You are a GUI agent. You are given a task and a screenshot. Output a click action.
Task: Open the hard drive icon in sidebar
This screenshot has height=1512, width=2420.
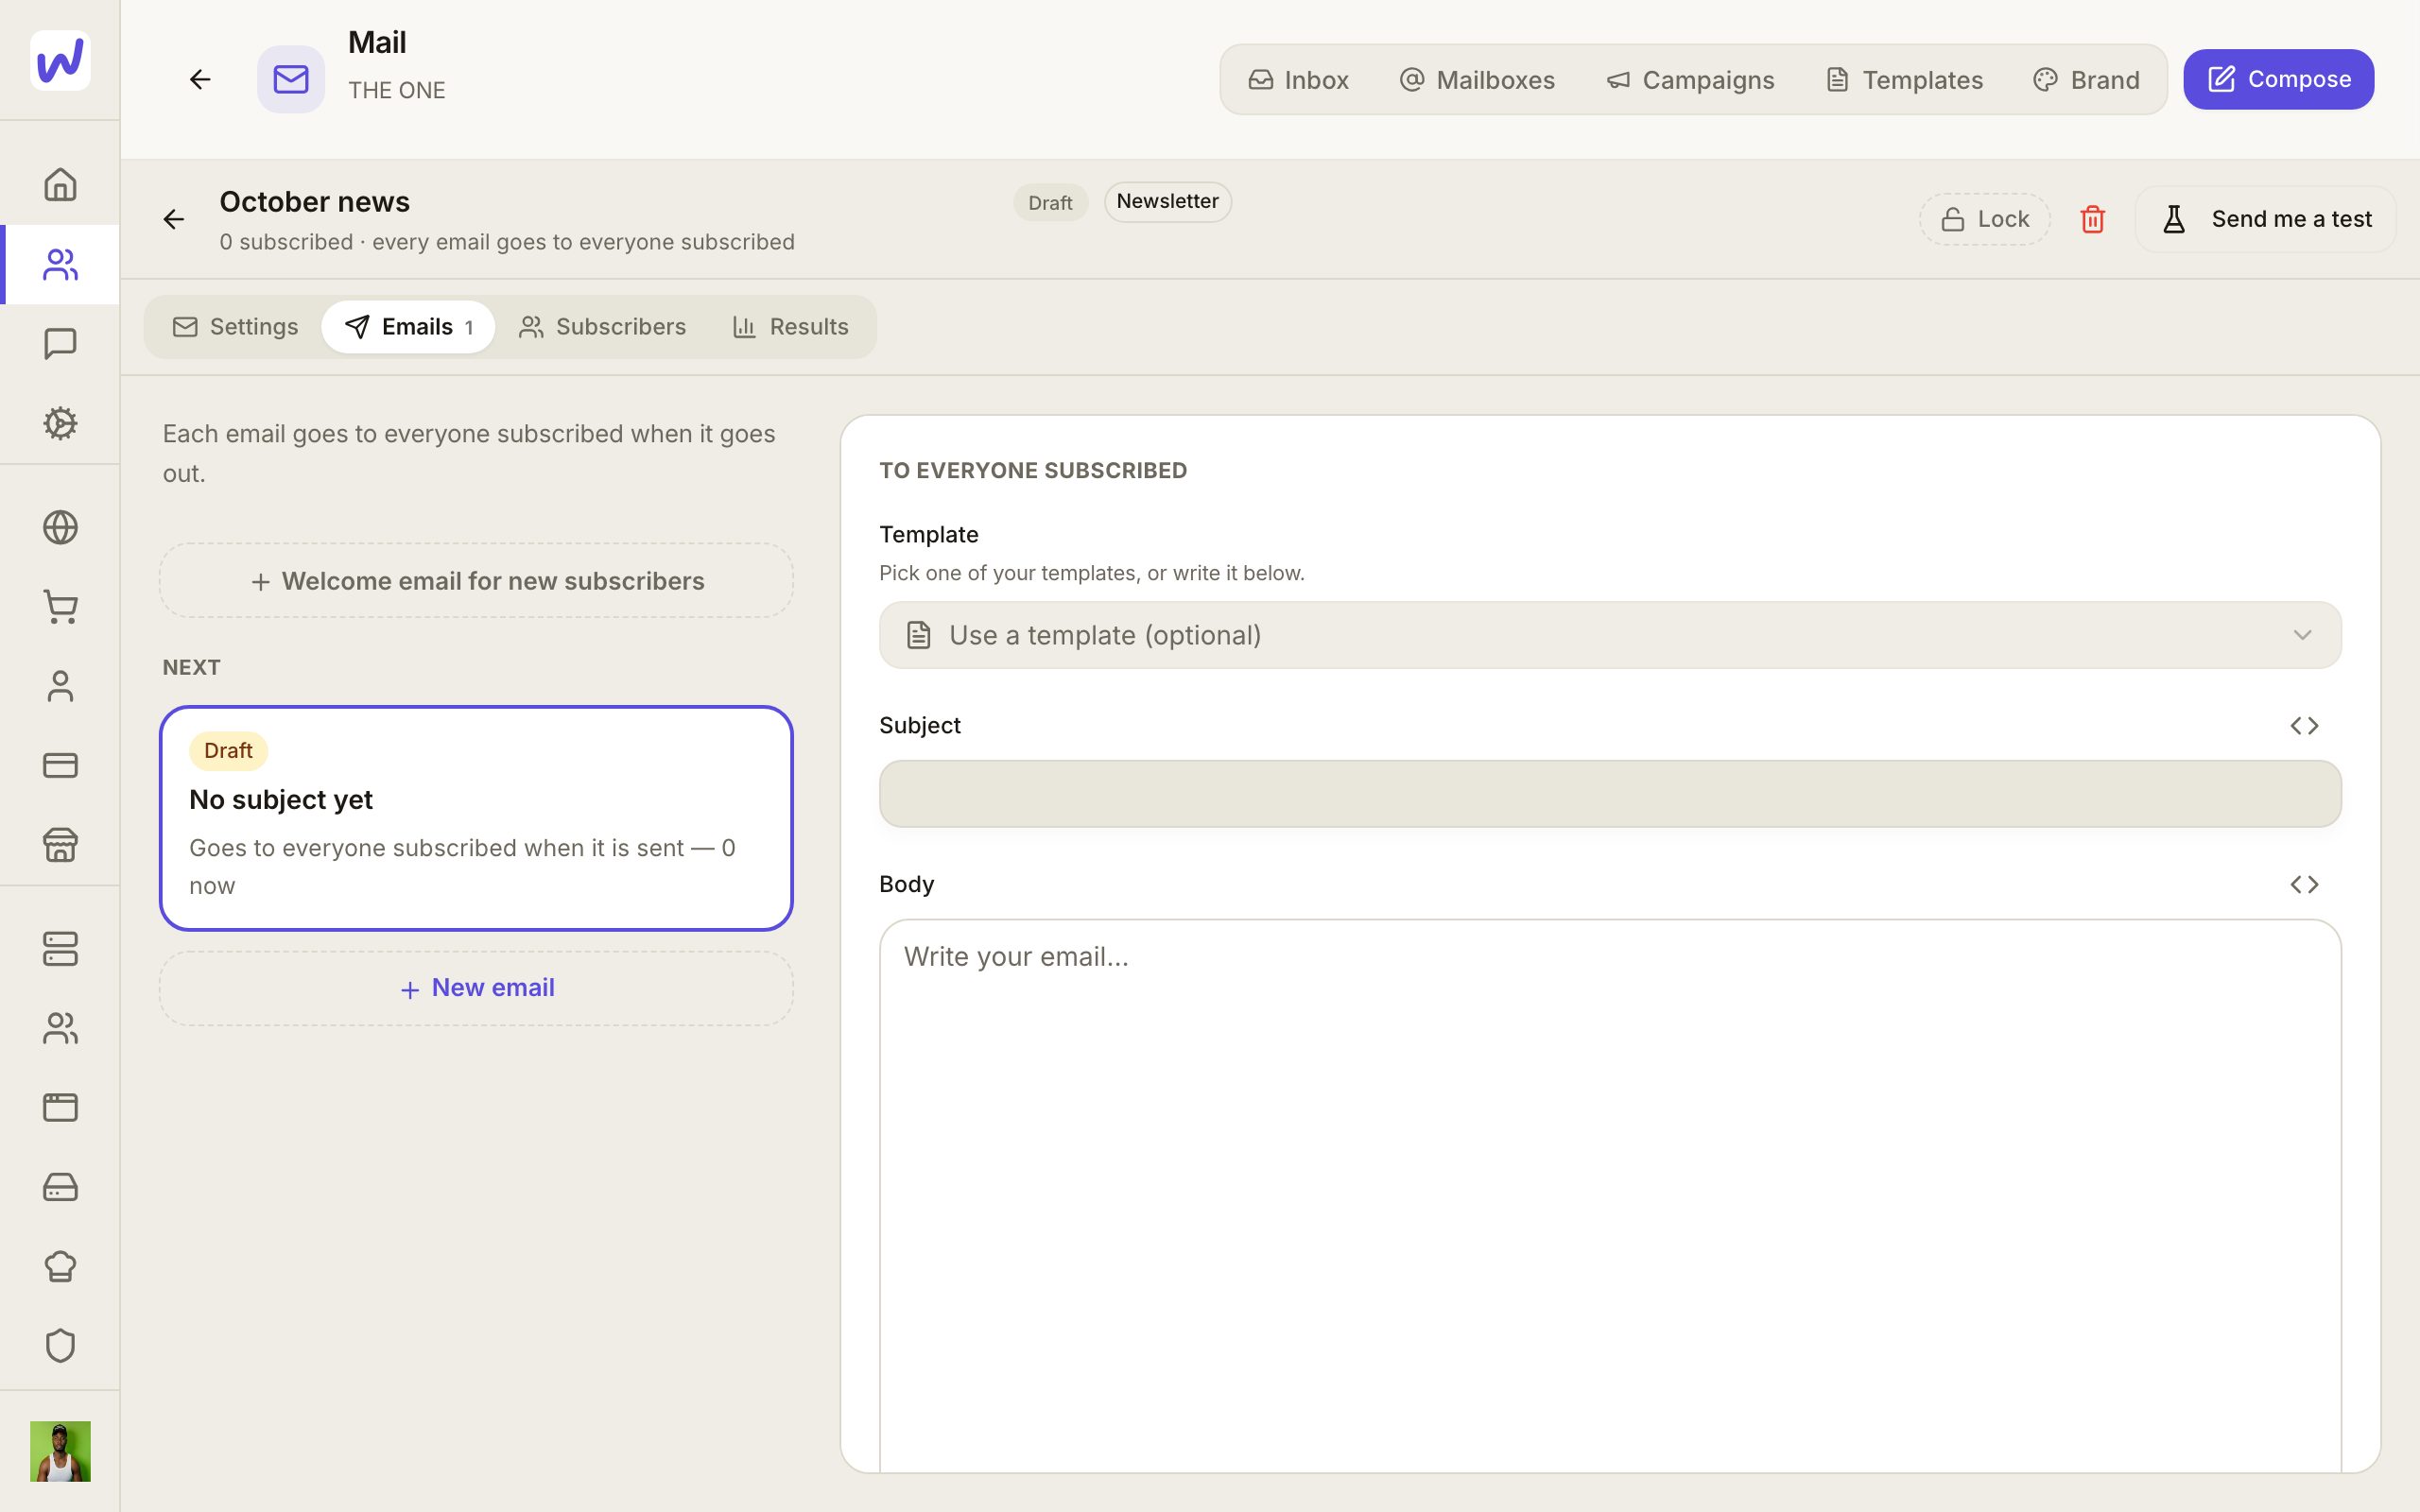pos(60,1187)
